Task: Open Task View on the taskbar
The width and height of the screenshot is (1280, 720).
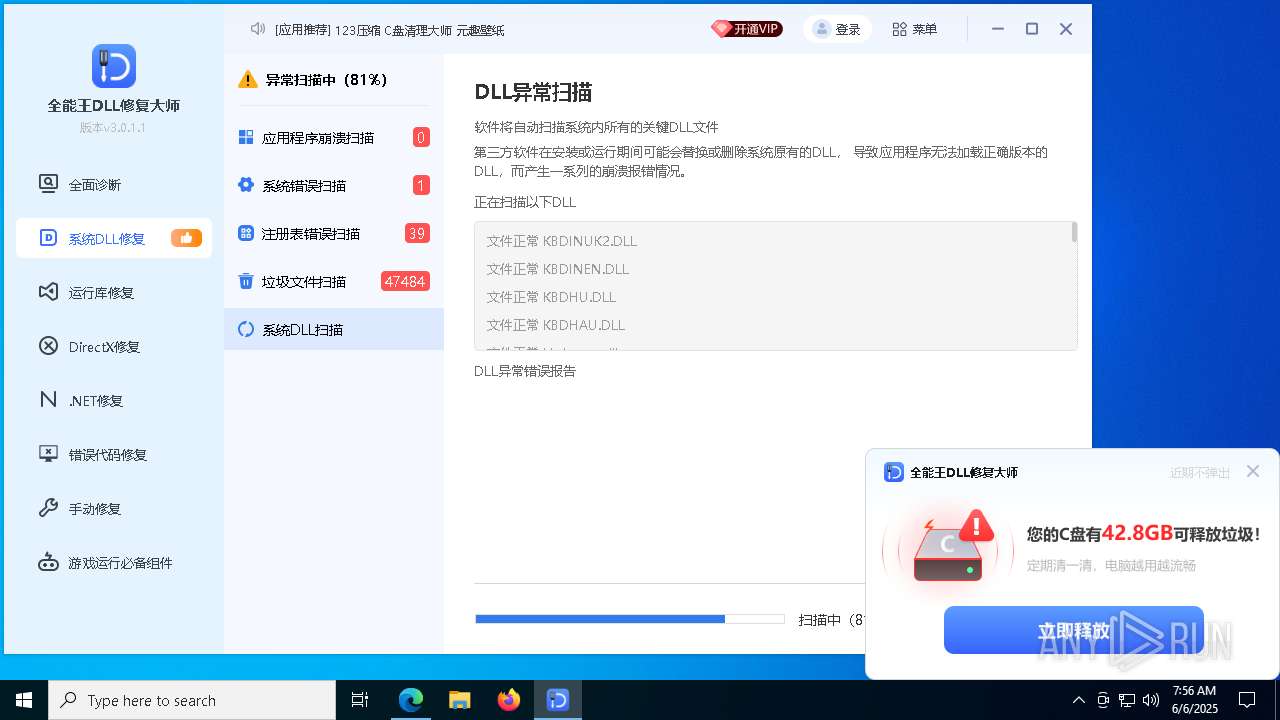Action: 360,700
